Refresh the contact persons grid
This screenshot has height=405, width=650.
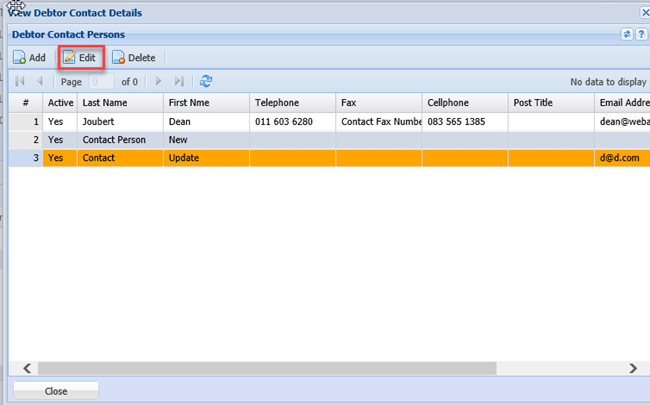(206, 81)
